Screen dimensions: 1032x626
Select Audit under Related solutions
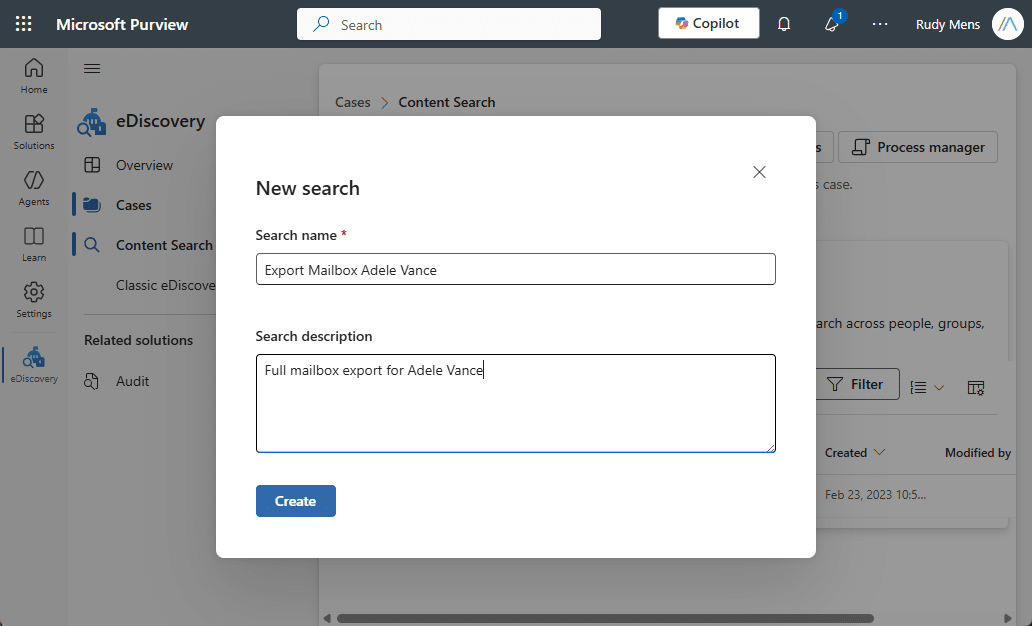click(x=132, y=381)
